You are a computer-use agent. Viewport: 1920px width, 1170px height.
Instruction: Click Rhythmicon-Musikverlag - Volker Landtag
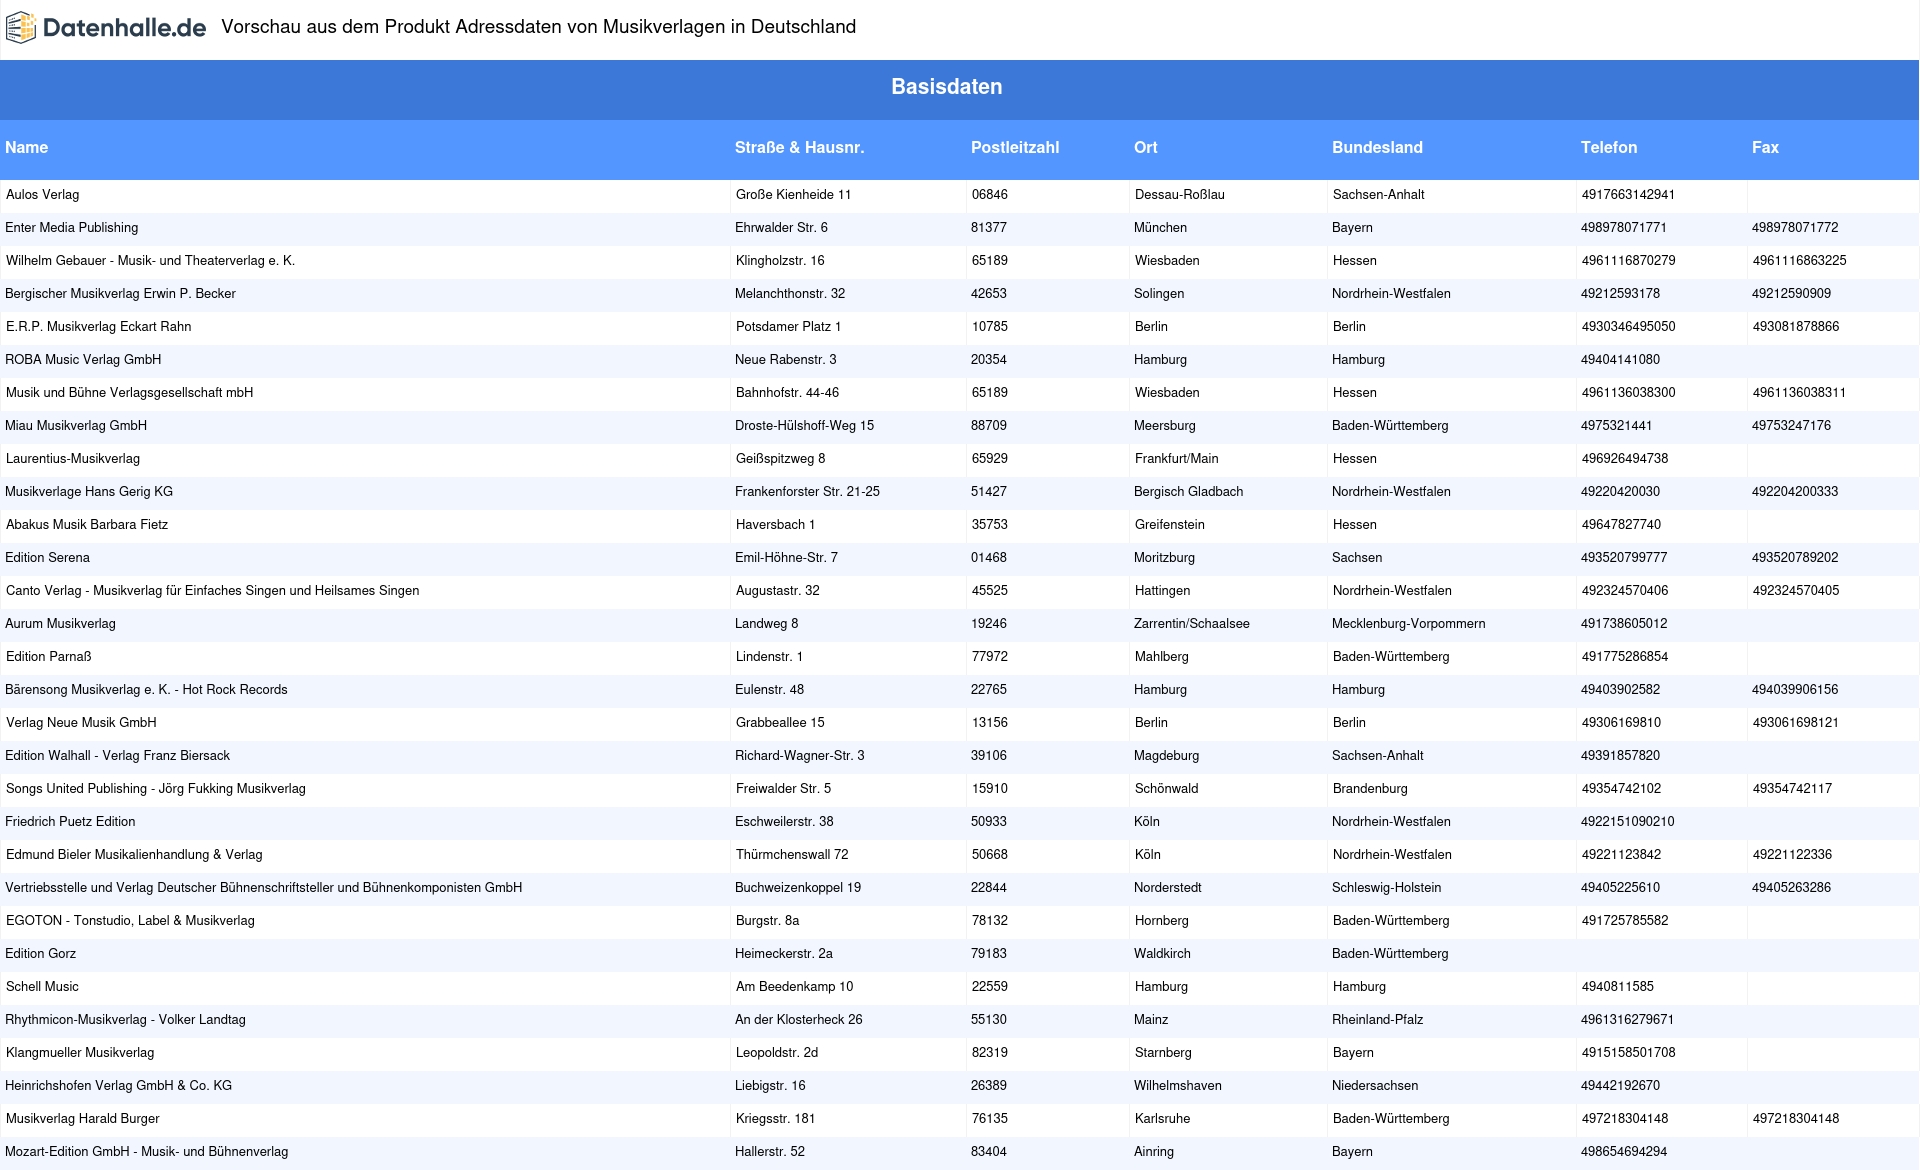tap(125, 1020)
